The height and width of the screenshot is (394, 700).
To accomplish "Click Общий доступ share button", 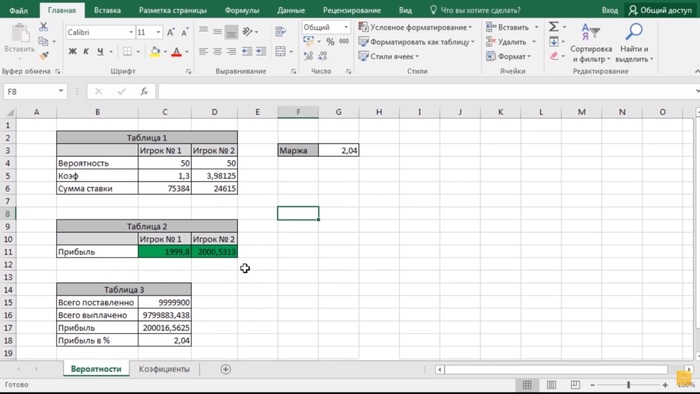I will [x=660, y=10].
